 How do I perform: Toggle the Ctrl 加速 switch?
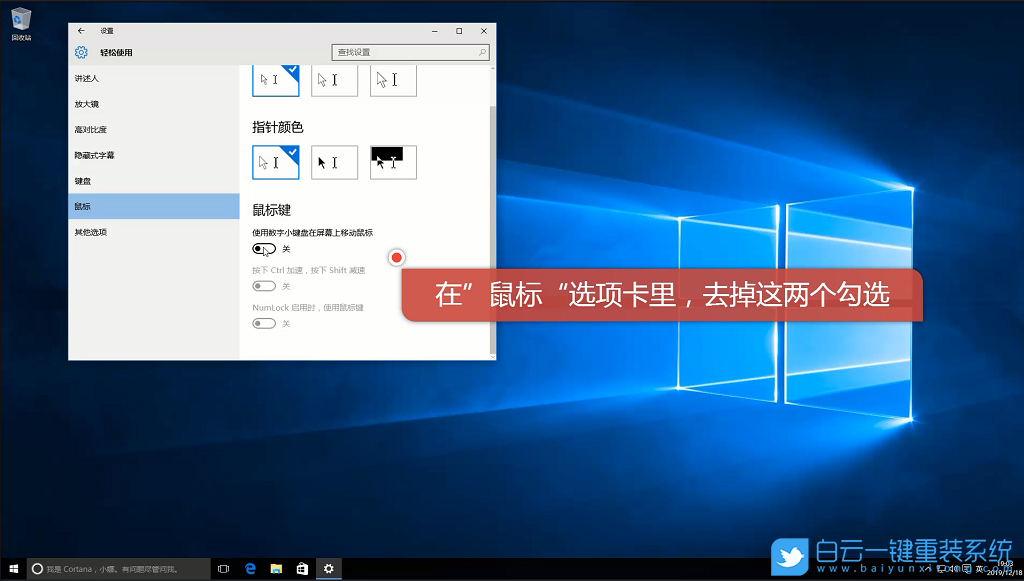pos(264,286)
